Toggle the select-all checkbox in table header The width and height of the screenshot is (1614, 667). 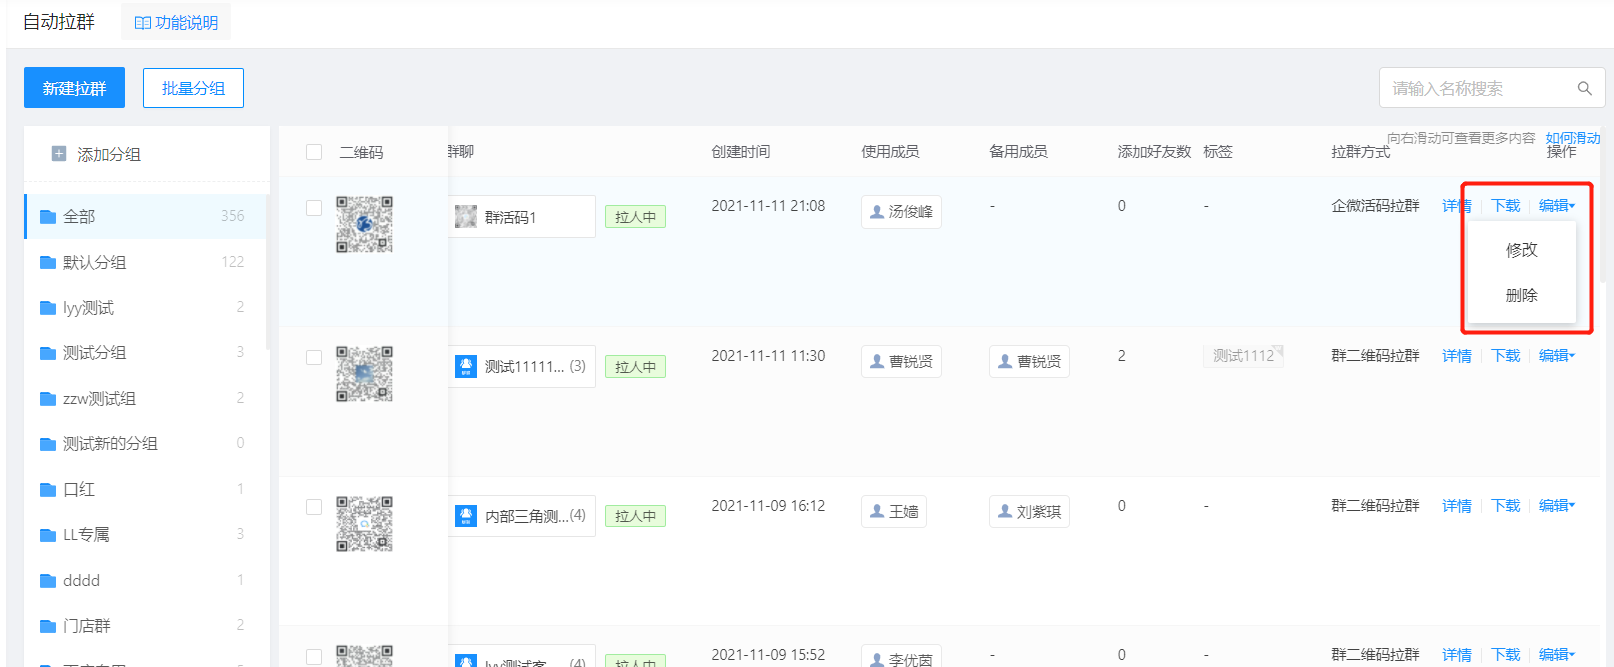(x=314, y=152)
